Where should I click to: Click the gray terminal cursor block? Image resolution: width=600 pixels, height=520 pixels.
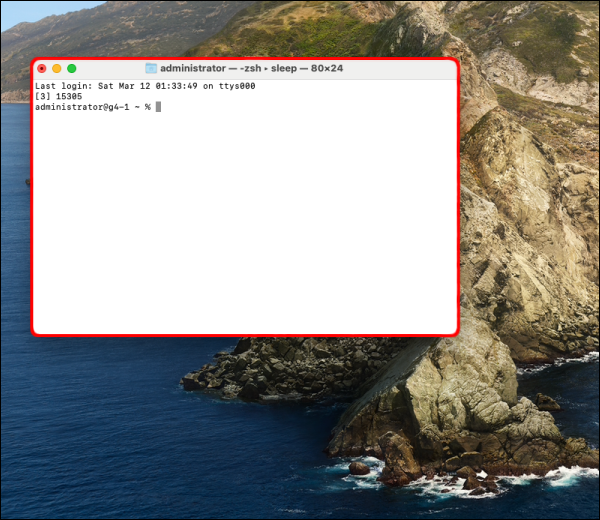(x=158, y=107)
